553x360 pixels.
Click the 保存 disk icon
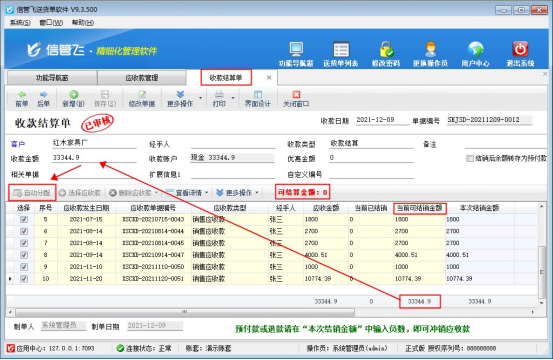point(105,94)
